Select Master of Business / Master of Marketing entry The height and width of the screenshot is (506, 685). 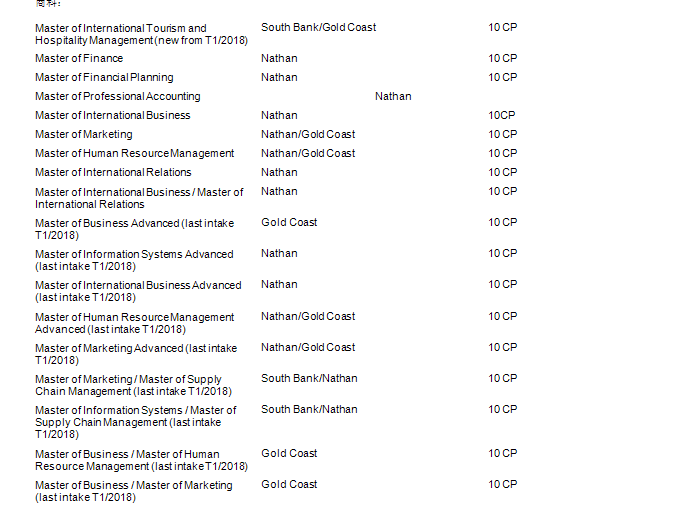click(x=133, y=491)
